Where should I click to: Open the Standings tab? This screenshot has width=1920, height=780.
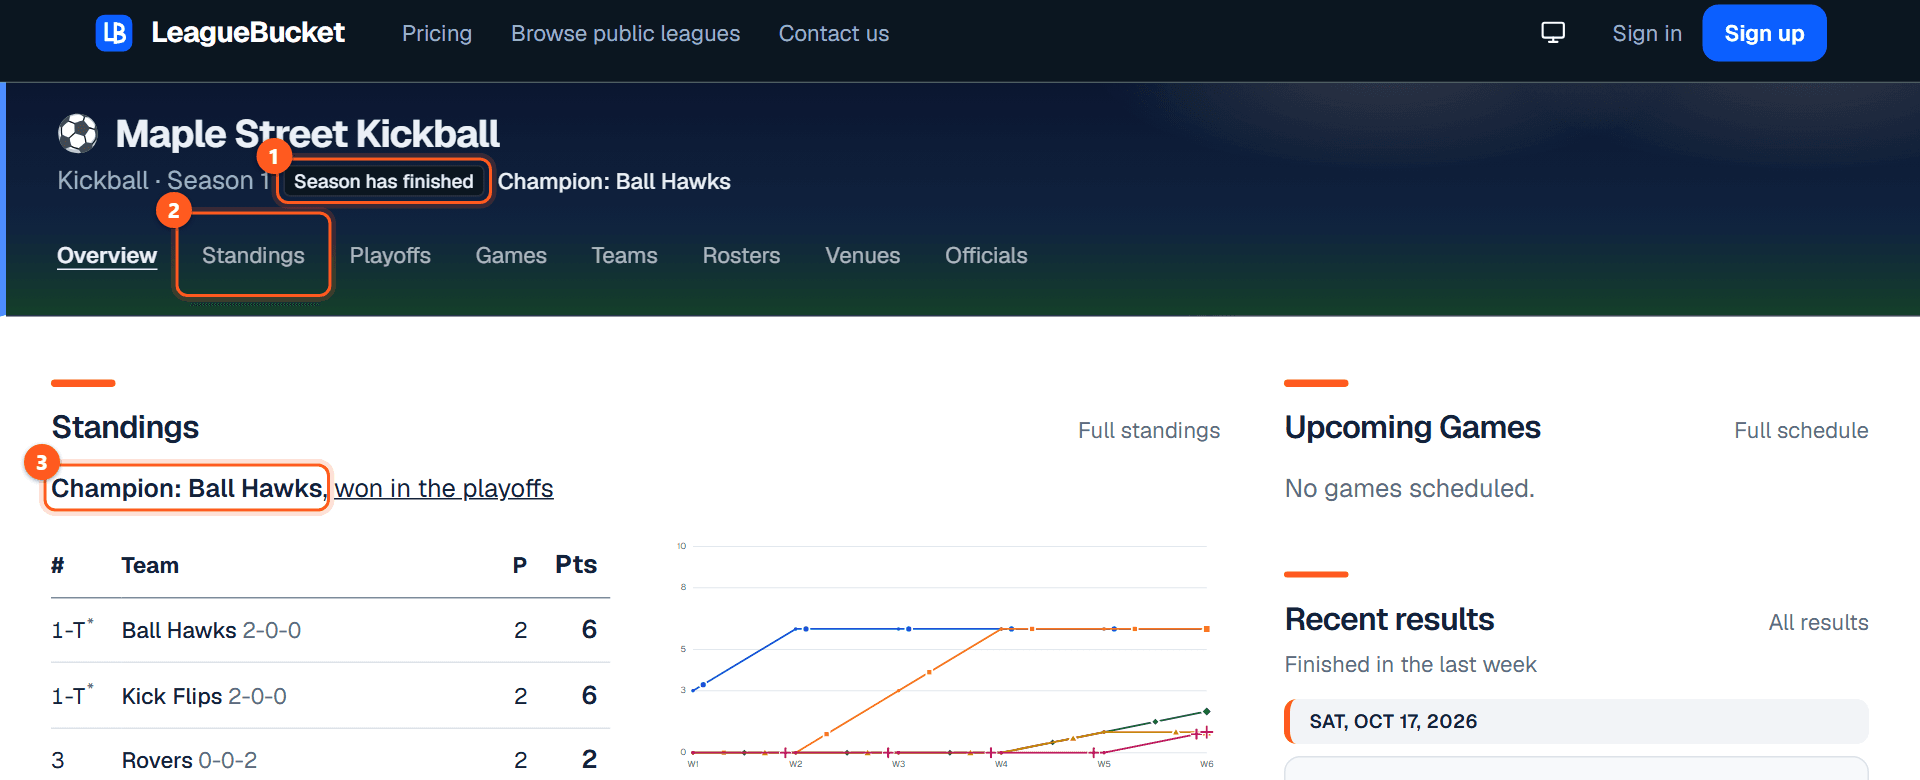(x=253, y=255)
